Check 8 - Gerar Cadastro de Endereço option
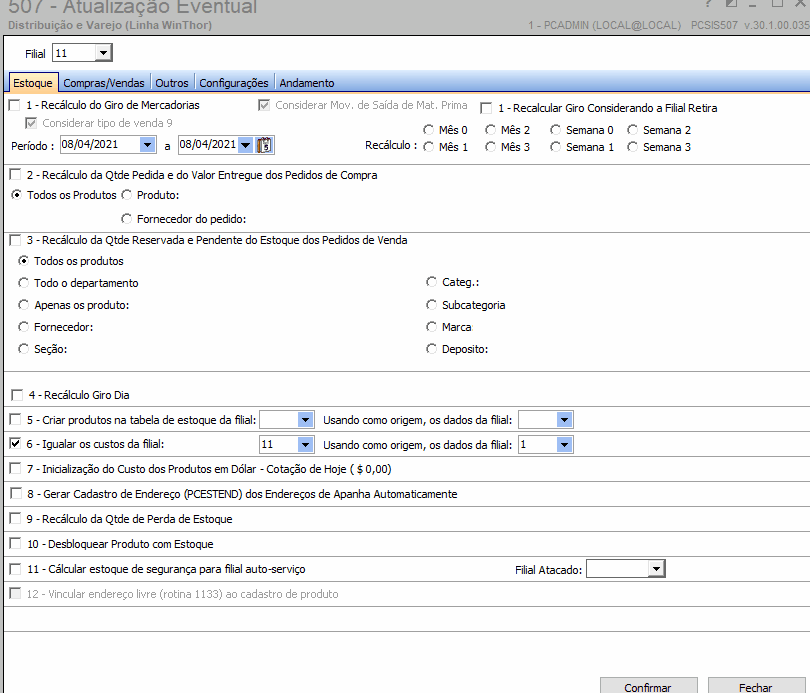810x693 pixels. pos(15,493)
